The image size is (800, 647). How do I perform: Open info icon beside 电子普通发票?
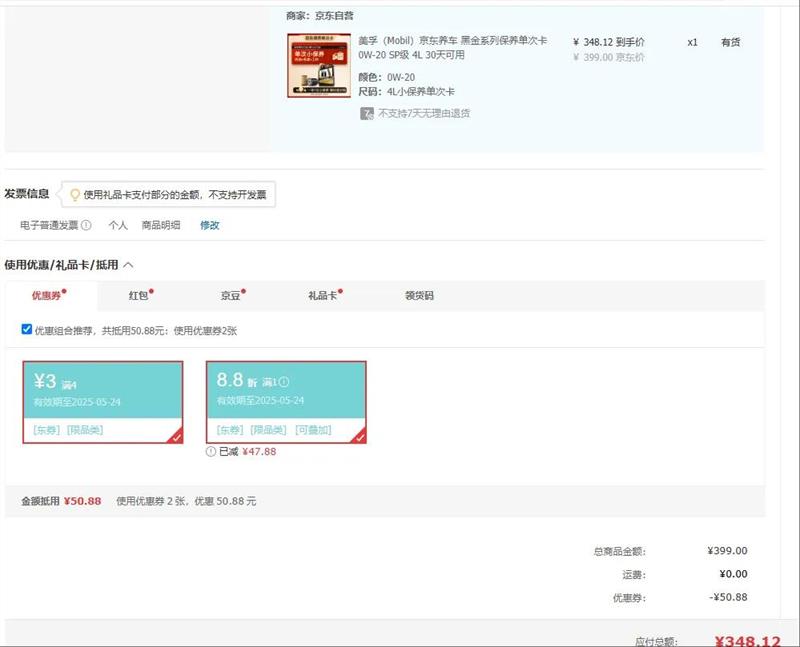(x=86, y=225)
